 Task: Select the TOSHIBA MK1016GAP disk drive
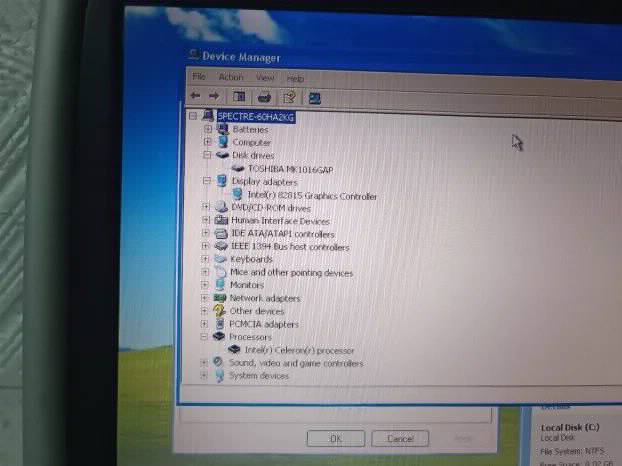pyautogui.click(x=290, y=169)
